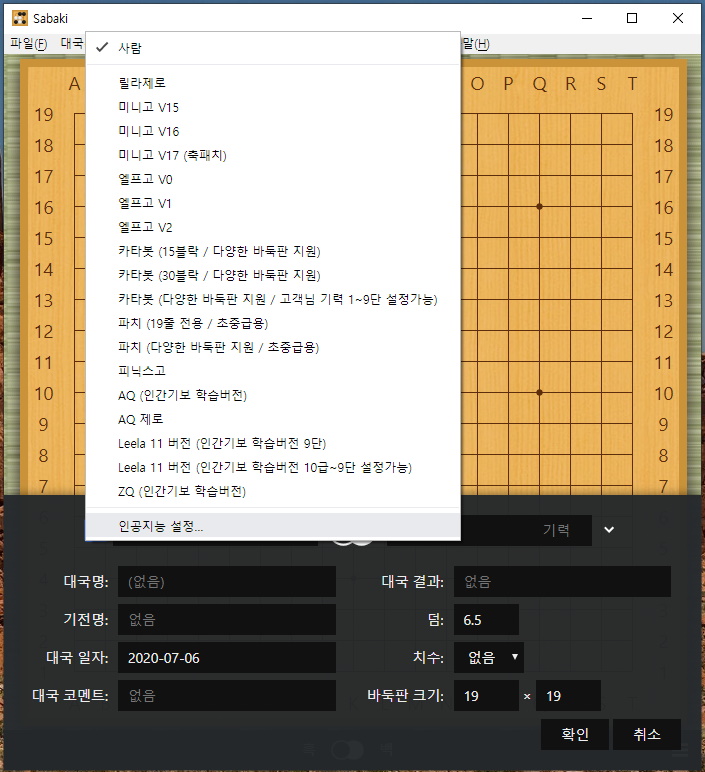Click the Q10 star point on board
This screenshot has width=705, height=772.
click(x=540, y=392)
